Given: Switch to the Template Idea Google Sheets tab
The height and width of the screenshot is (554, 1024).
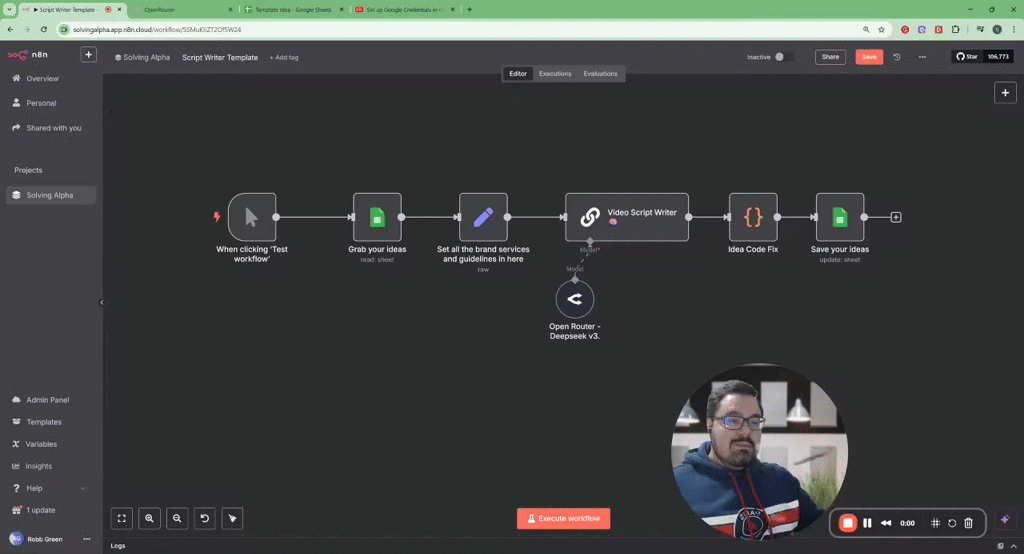Looking at the screenshot, I should (x=293, y=10).
